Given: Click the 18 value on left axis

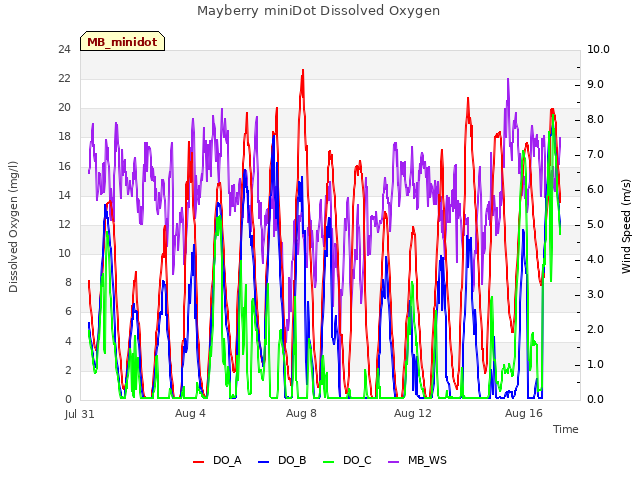Looking at the screenshot, I should click(x=64, y=137).
